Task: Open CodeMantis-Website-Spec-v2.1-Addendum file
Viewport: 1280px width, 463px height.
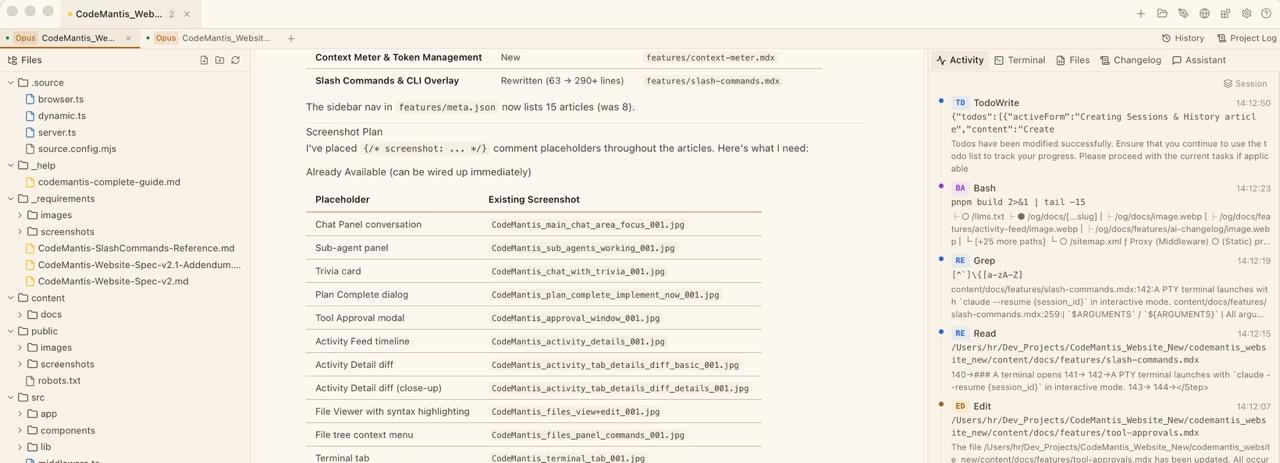Action: coord(139,265)
